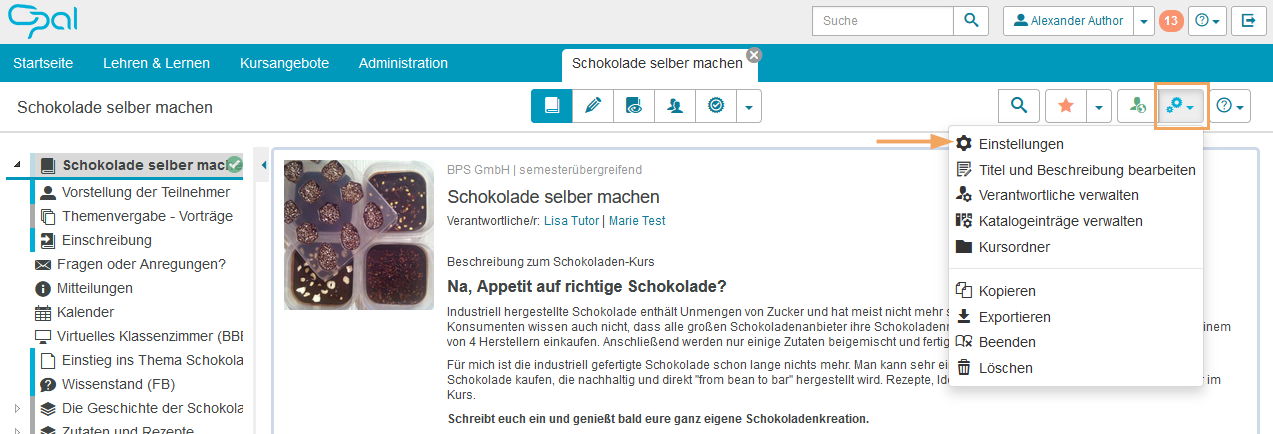Click the course search magnifier button

pos(1018,105)
